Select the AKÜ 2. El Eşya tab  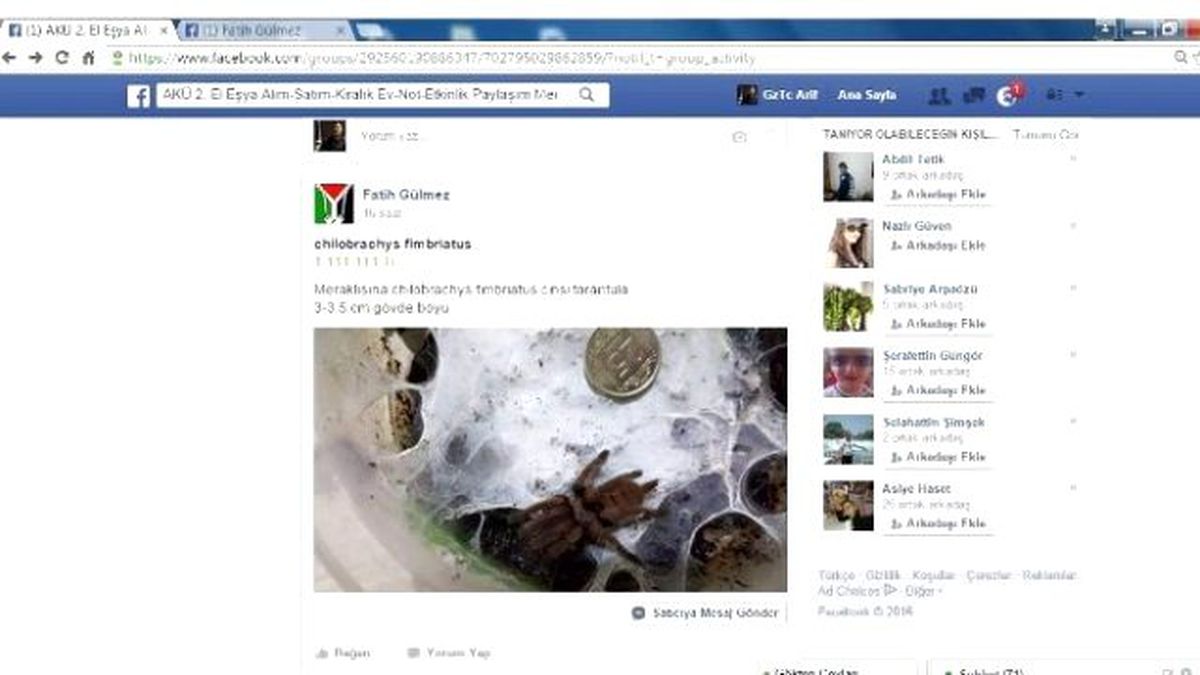click(x=88, y=30)
